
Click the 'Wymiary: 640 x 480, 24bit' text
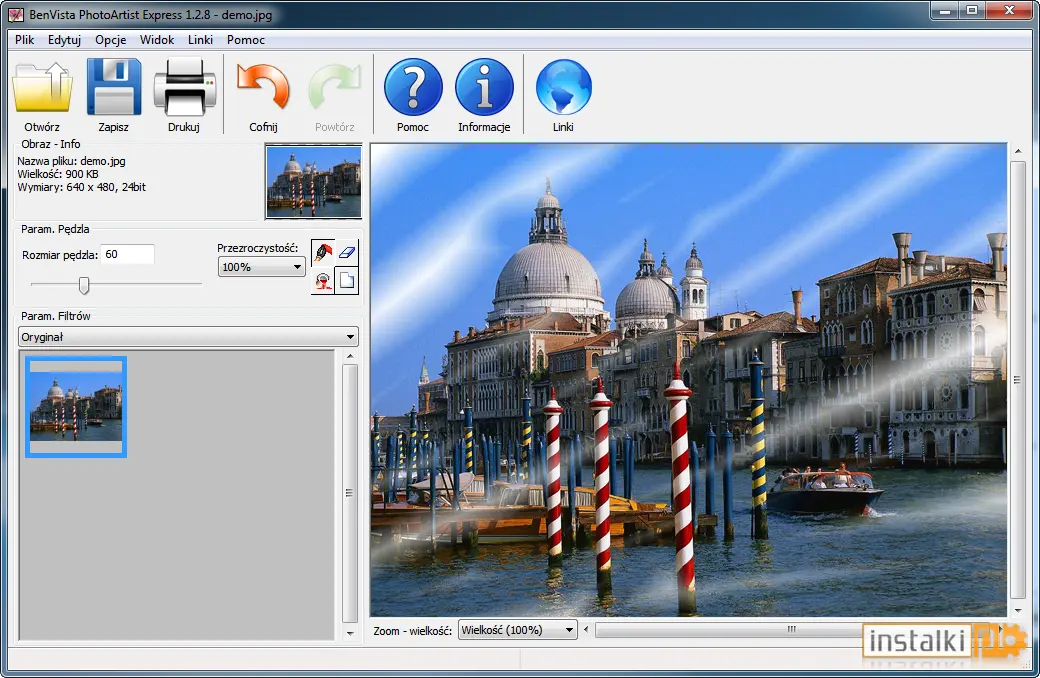click(x=82, y=187)
